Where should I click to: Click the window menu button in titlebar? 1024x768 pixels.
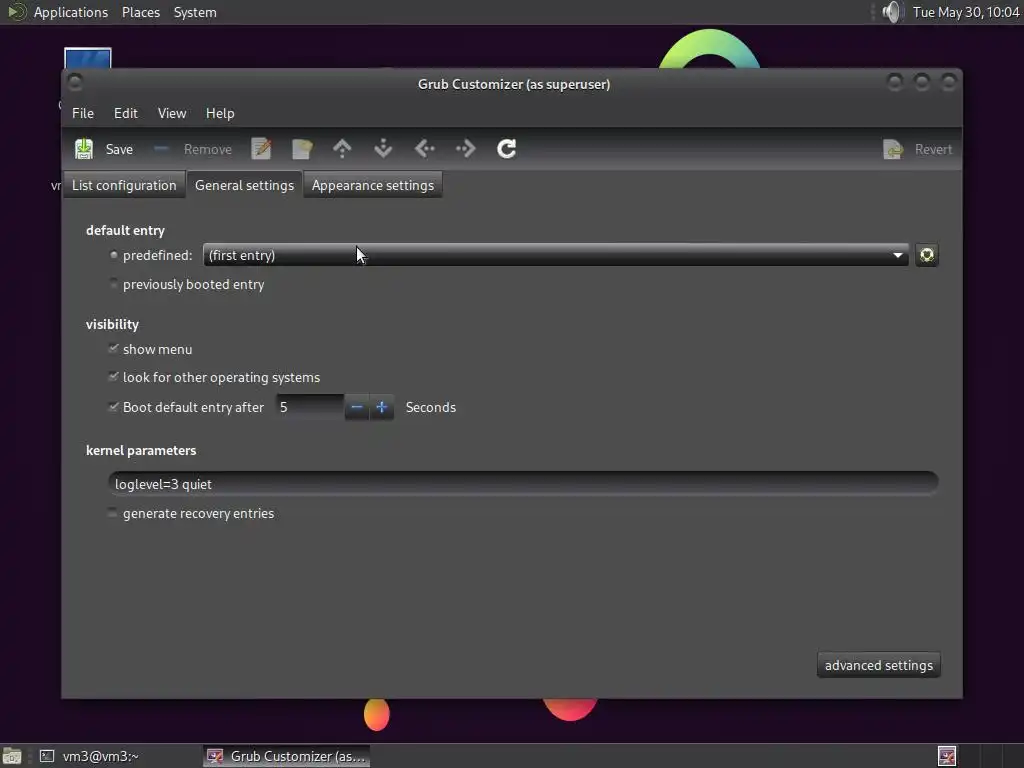tap(74, 82)
